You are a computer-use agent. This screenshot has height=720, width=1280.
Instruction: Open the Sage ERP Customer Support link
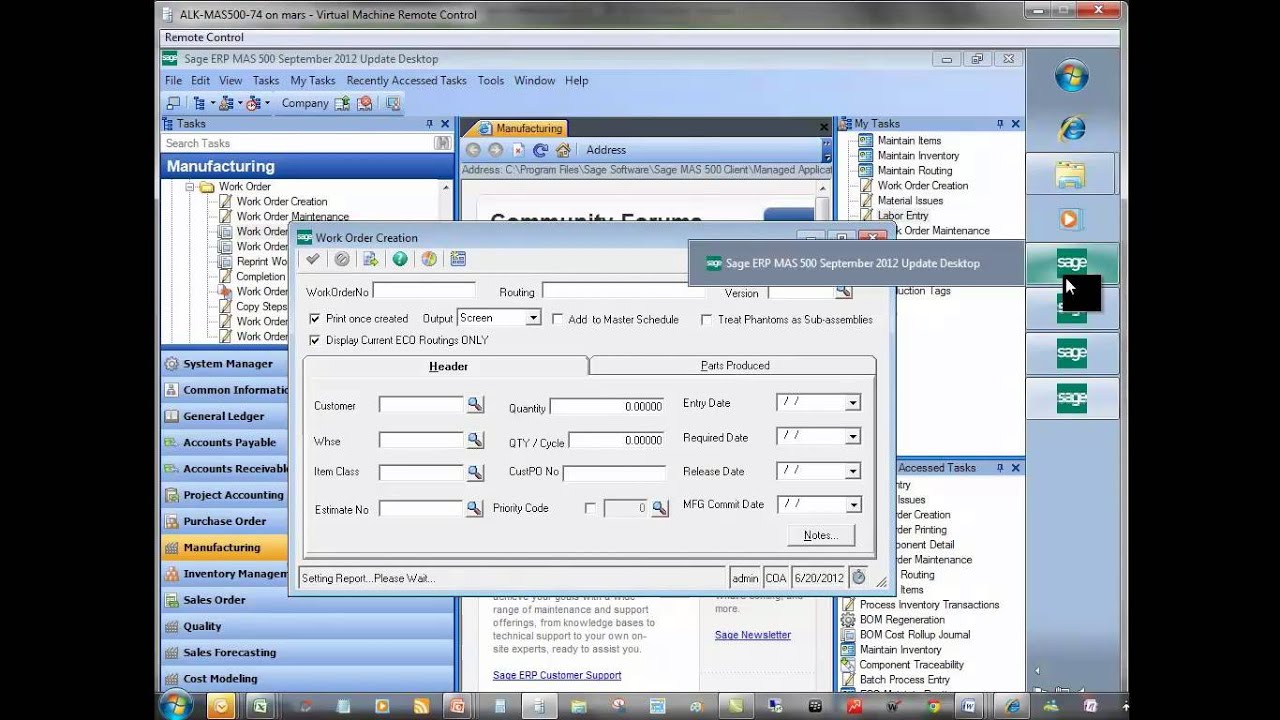557,675
